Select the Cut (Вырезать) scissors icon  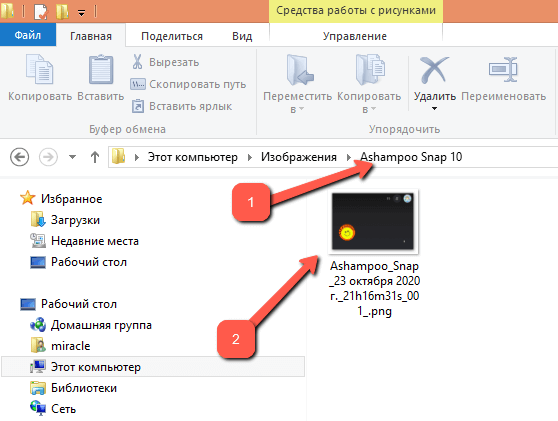pyautogui.click(x=137, y=62)
